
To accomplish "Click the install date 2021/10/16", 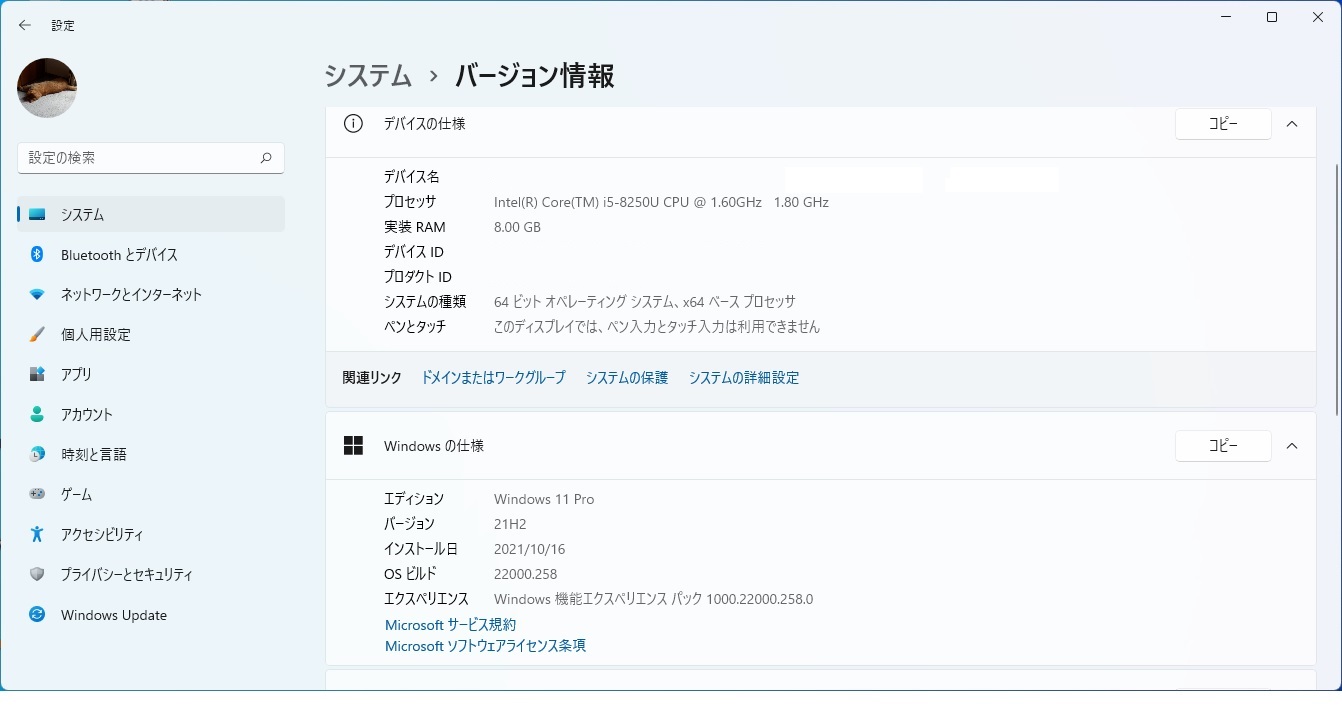I will point(529,549).
